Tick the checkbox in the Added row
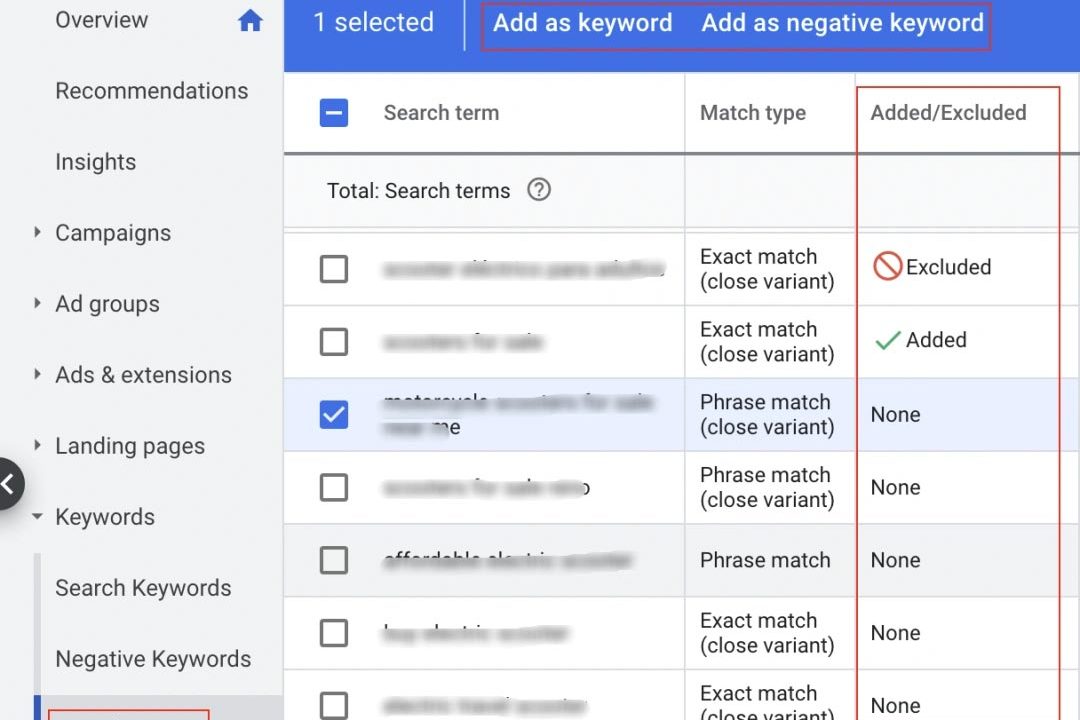 [333, 342]
